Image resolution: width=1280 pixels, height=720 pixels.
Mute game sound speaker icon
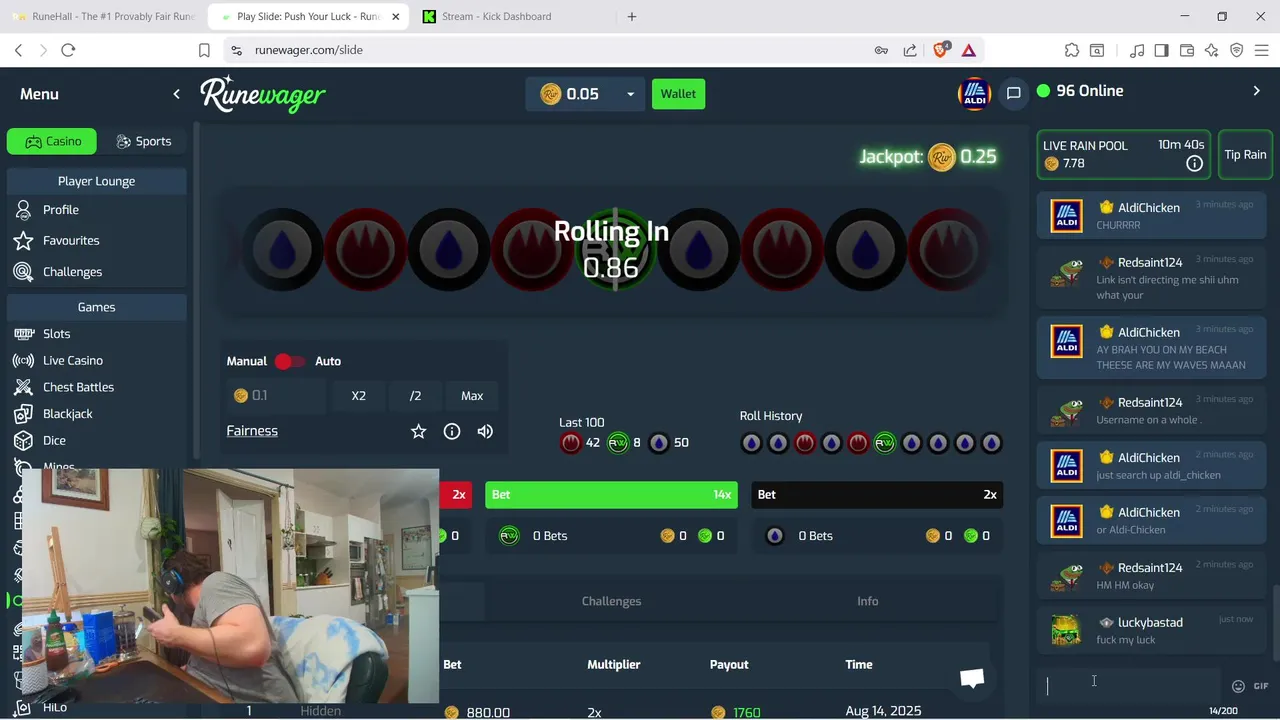tap(485, 431)
